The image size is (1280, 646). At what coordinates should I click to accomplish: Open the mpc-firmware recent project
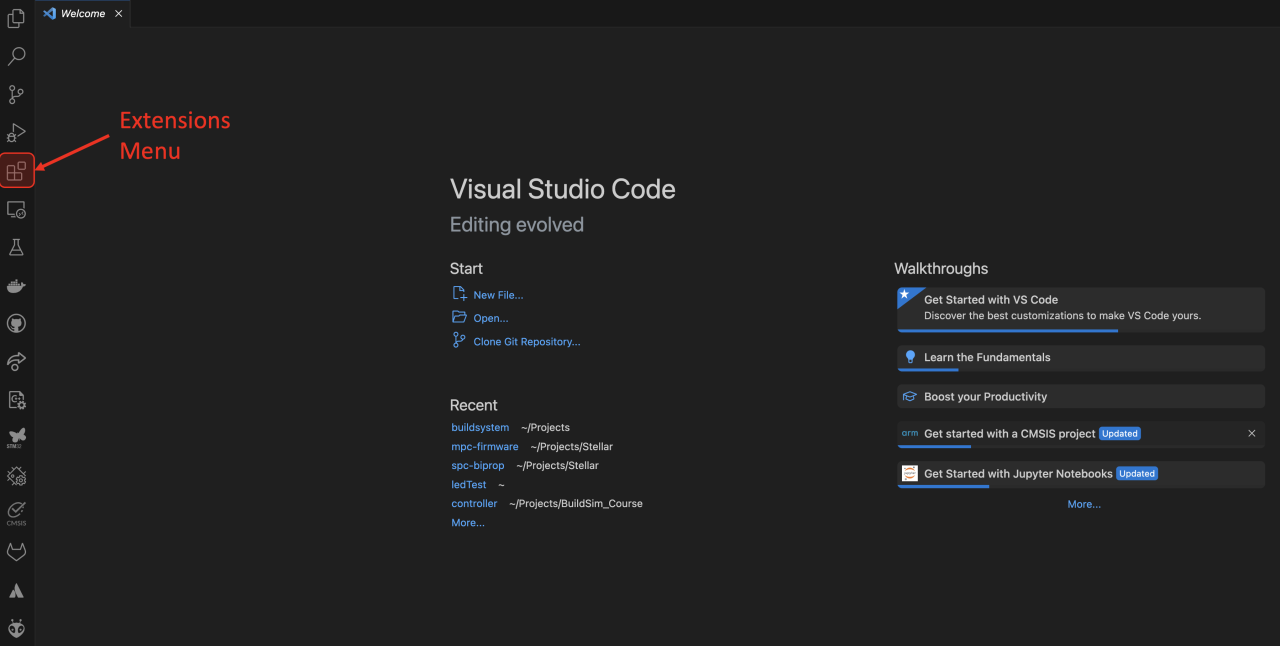tap(485, 446)
